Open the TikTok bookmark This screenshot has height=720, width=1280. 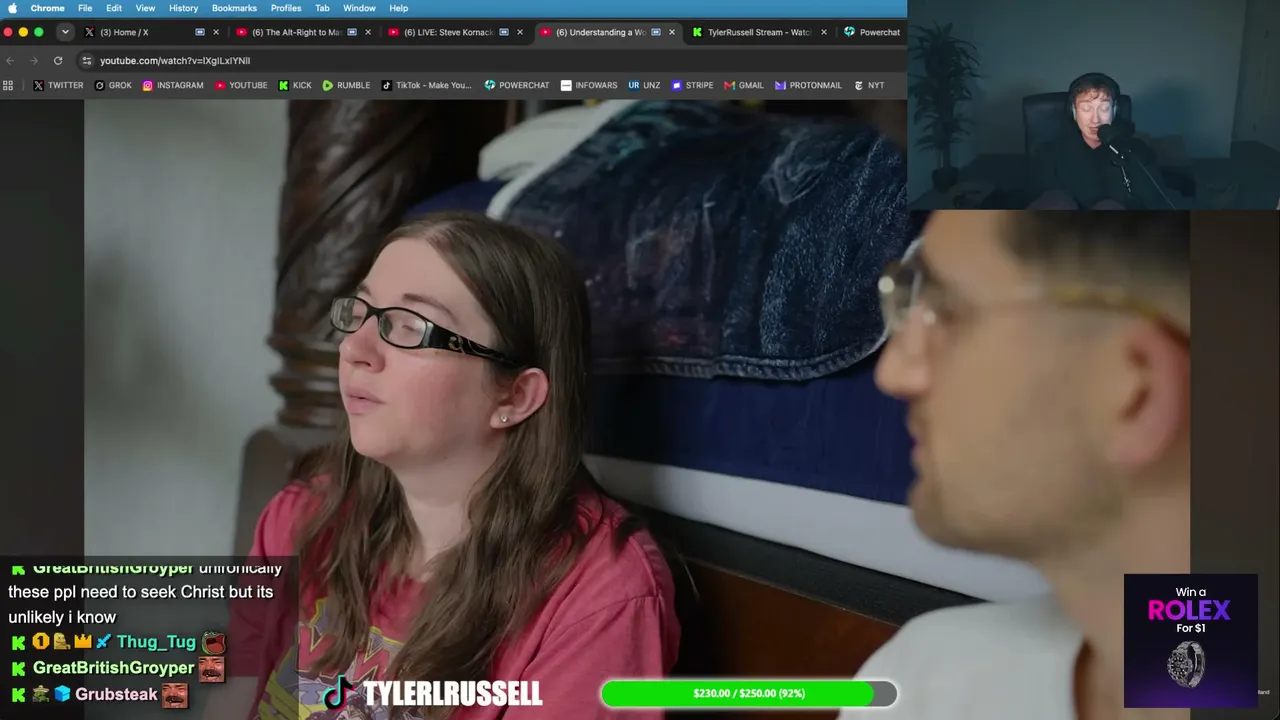point(426,85)
